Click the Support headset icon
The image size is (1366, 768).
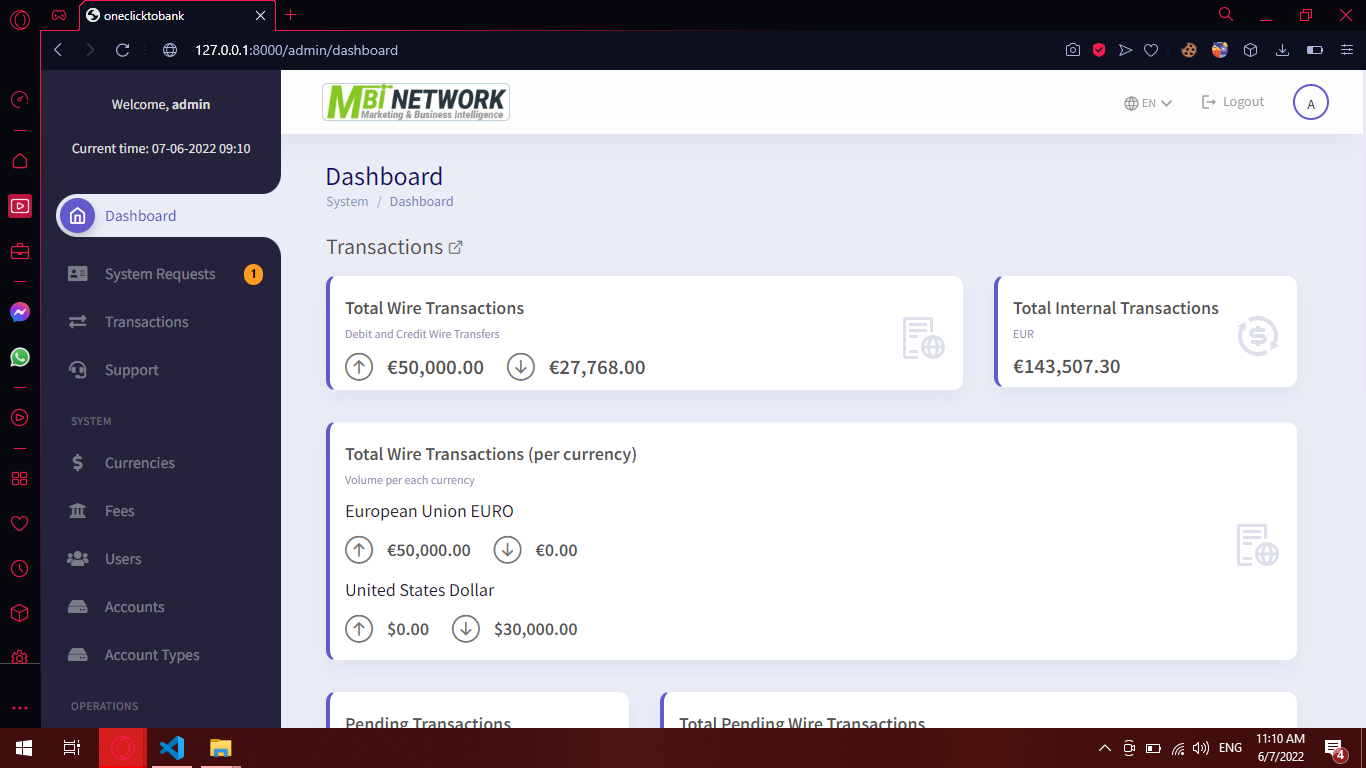[78, 369]
